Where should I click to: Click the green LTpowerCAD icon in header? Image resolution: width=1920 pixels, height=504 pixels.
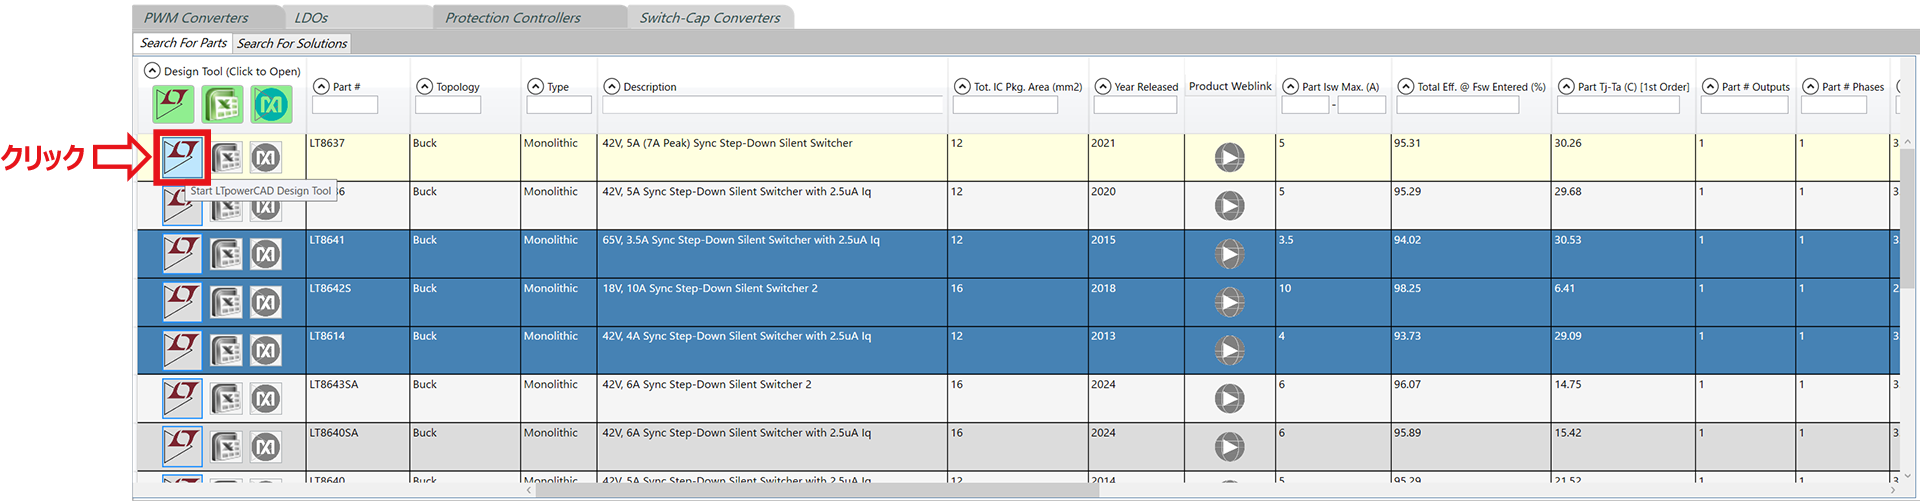[x=173, y=104]
